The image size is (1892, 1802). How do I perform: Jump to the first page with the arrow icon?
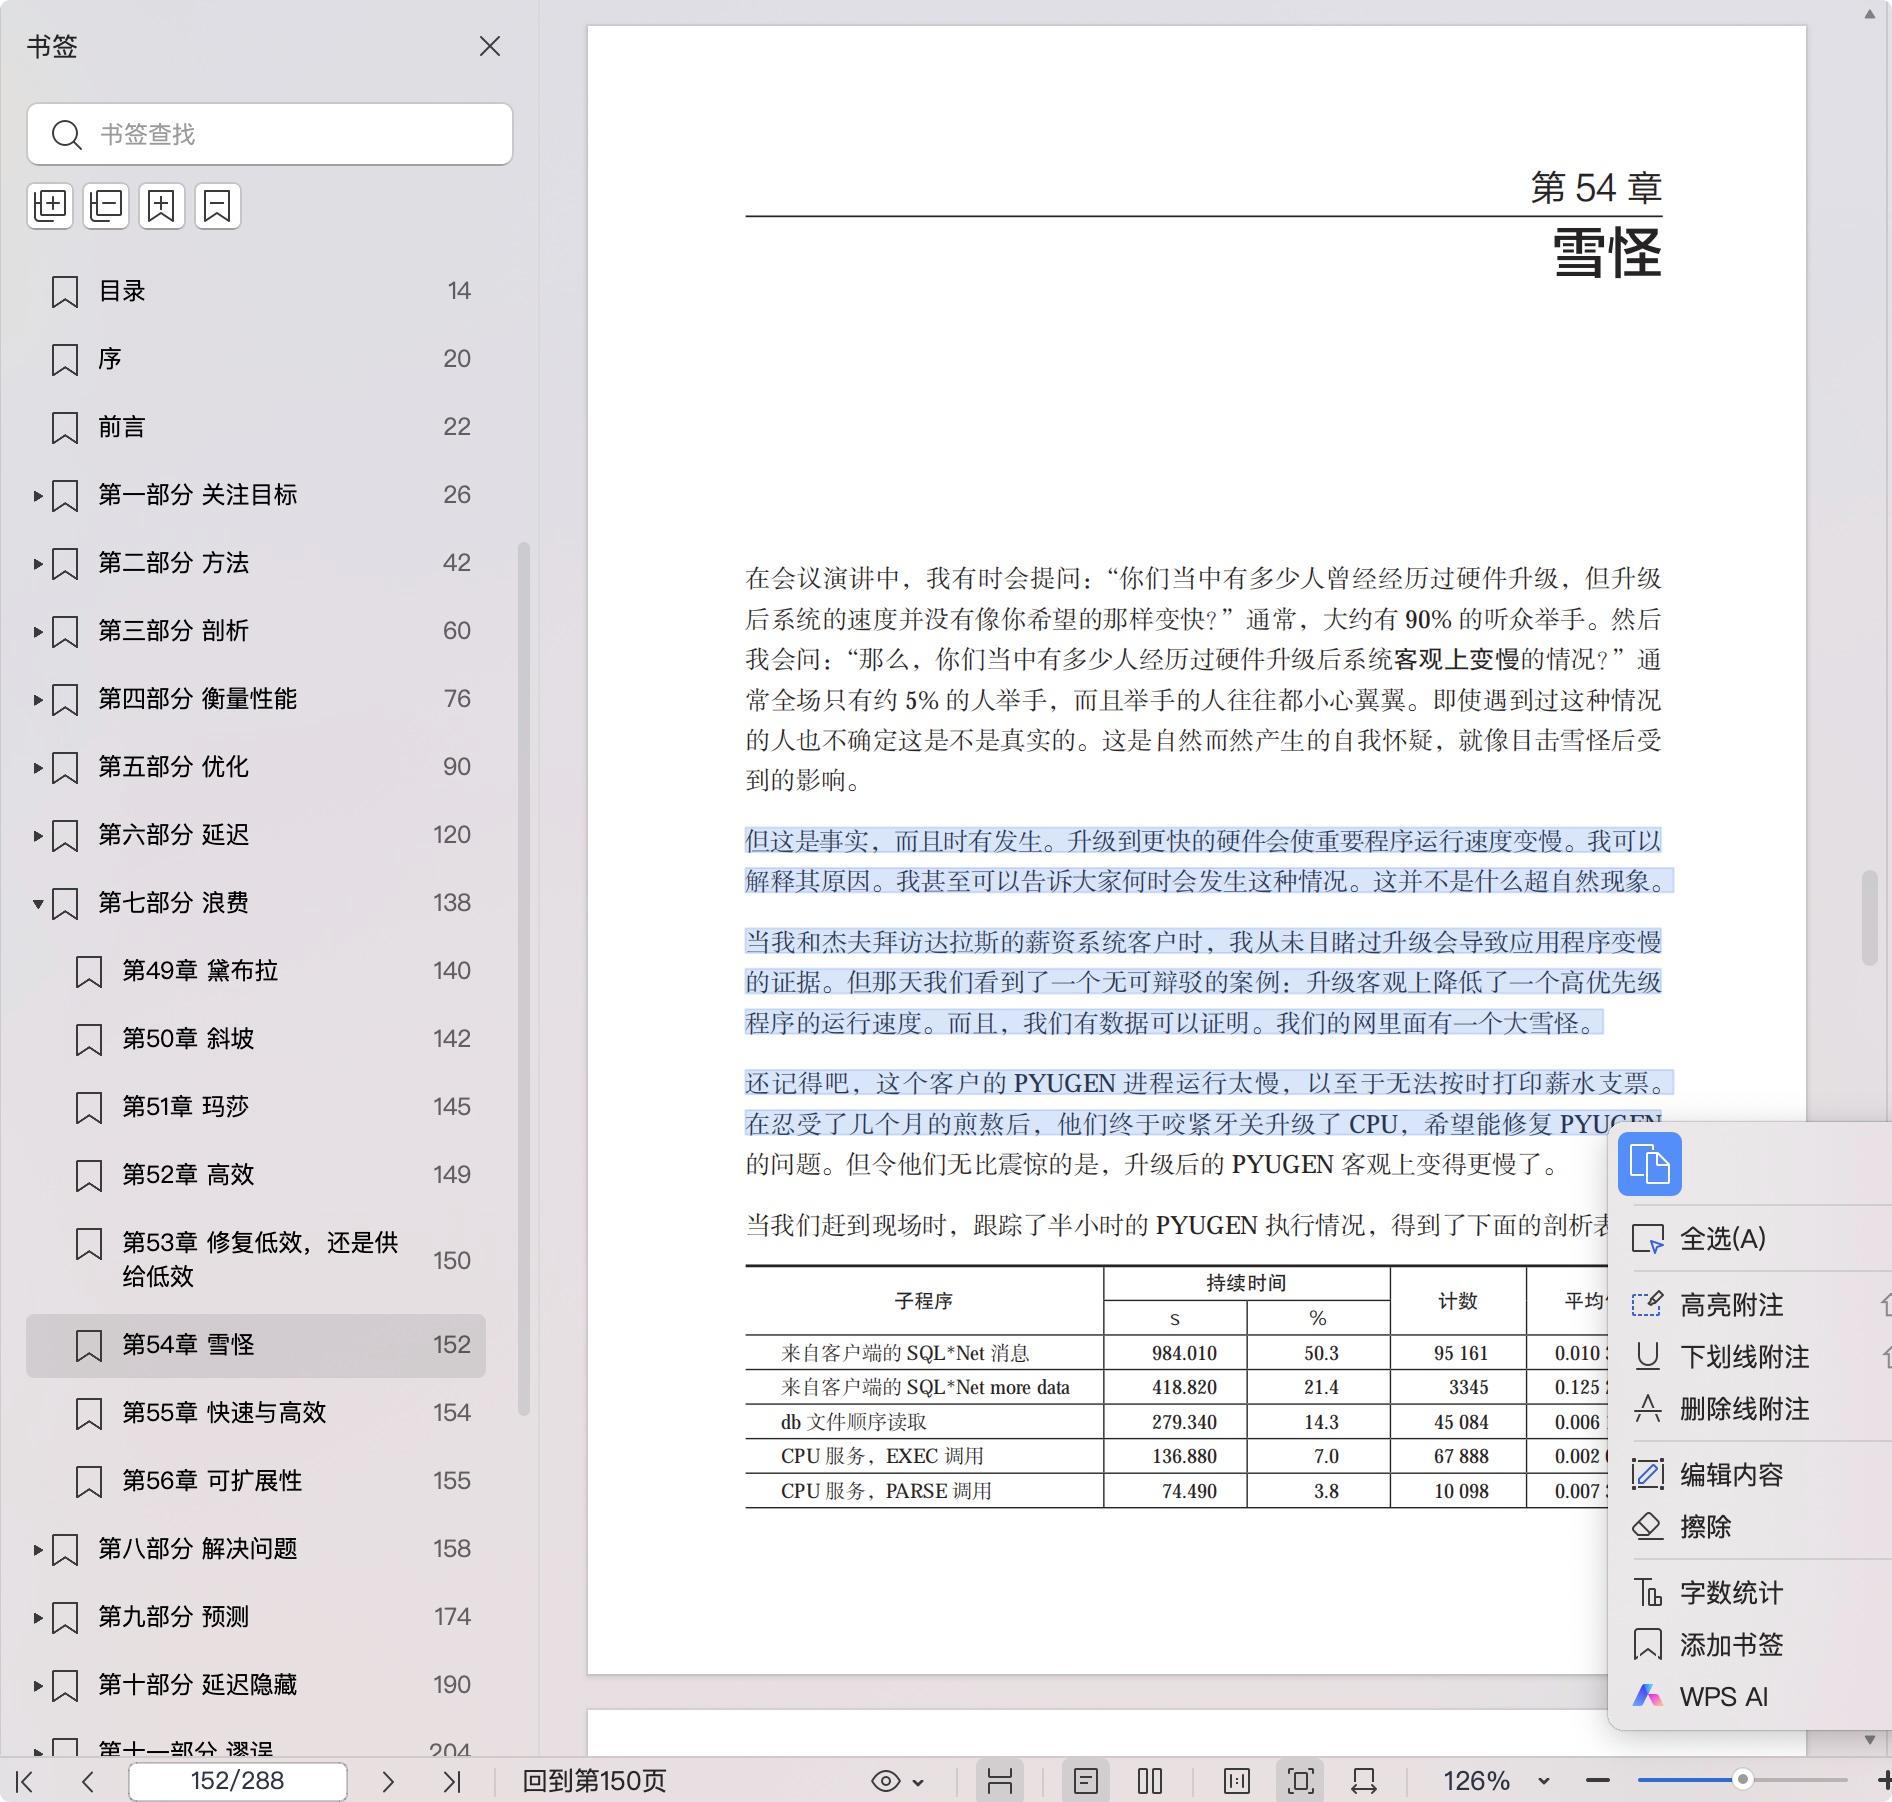pyautogui.click(x=25, y=1781)
